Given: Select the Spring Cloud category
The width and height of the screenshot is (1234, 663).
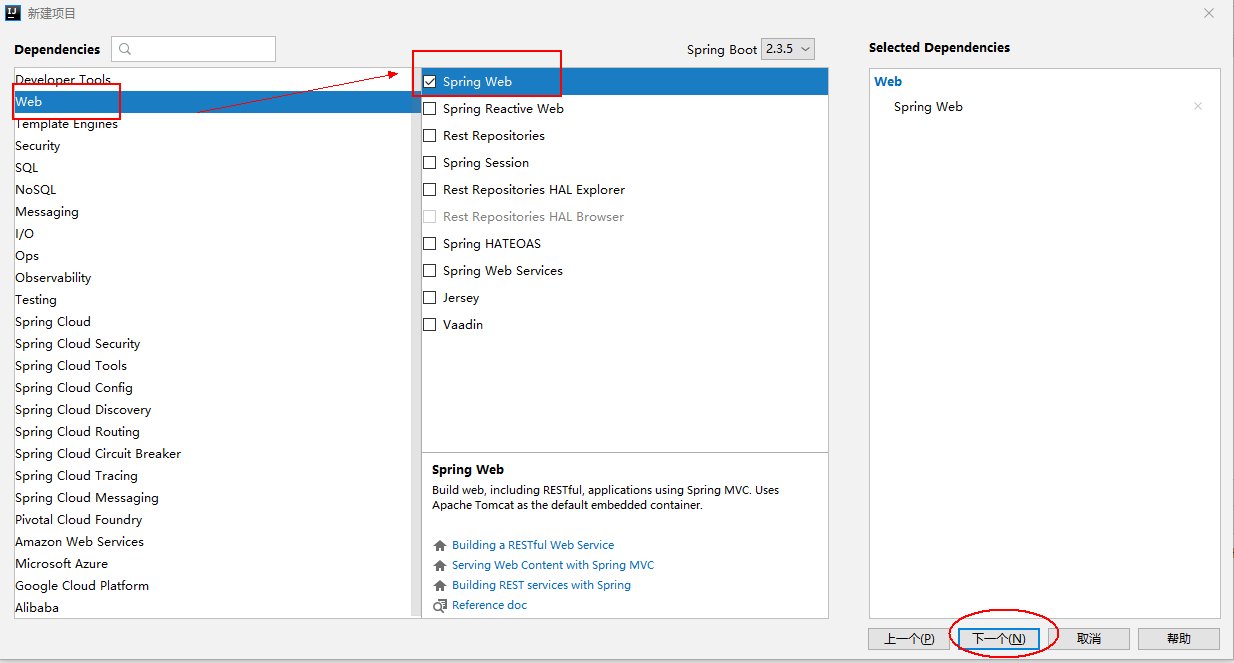Looking at the screenshot, I should tap(212, 322).
